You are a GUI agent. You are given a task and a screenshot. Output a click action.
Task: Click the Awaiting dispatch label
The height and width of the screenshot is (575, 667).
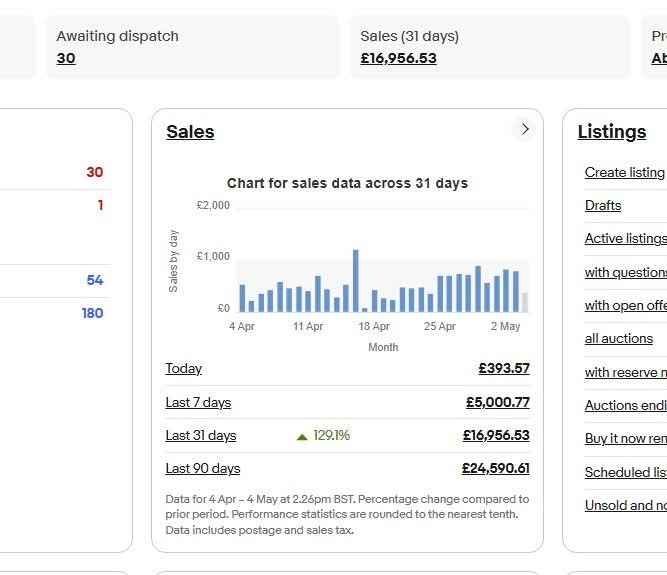tap(117, 36)
